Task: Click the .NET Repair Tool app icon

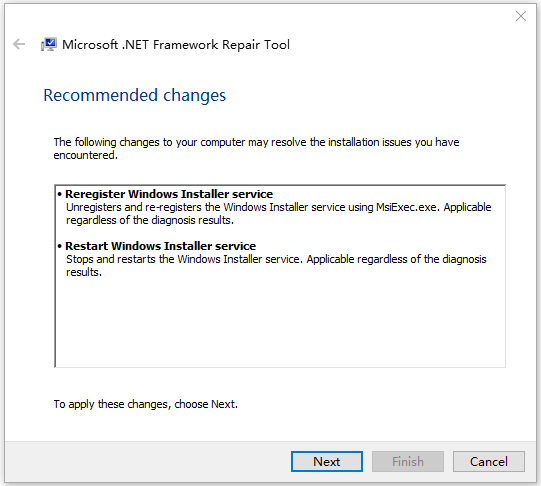Action: click(49, 44)
